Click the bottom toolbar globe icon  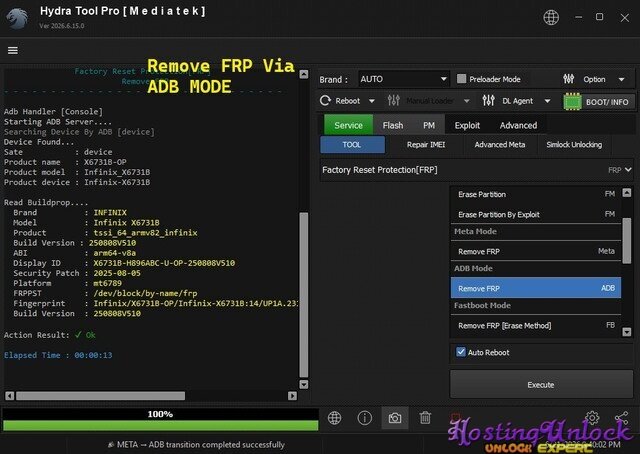coord(334,418)
